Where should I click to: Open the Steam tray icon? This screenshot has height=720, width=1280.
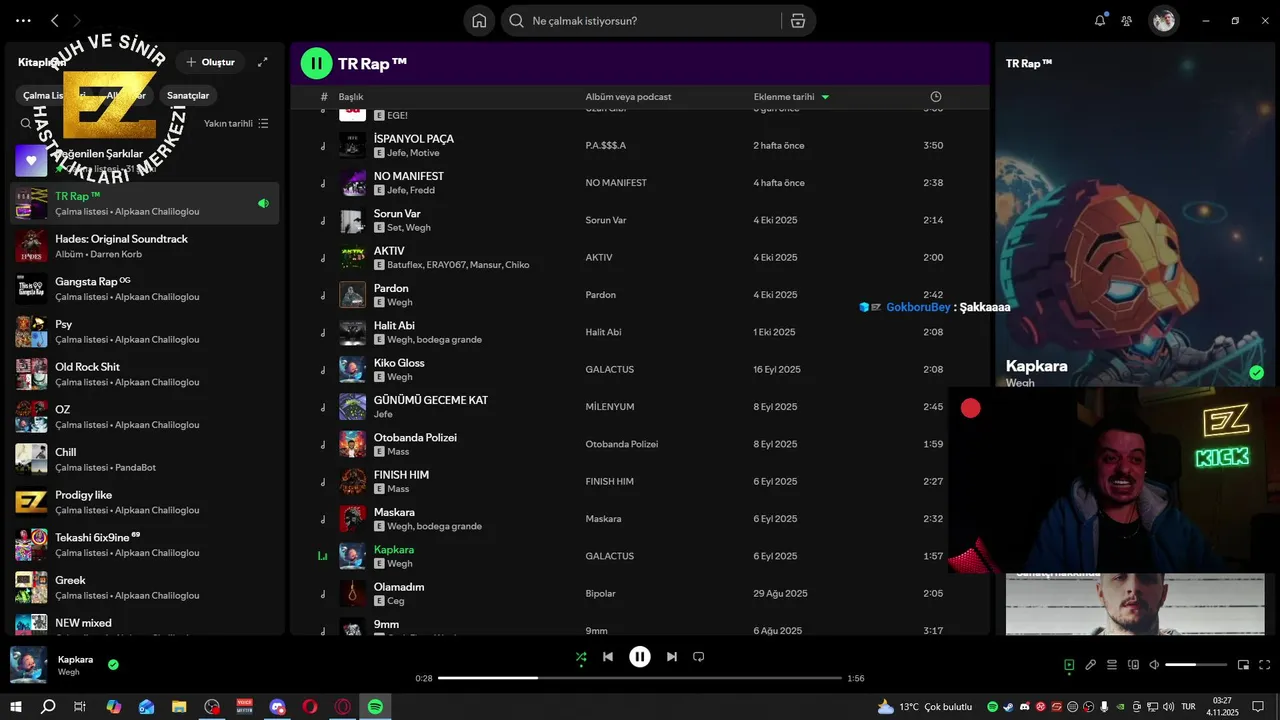pos(1008,707)
